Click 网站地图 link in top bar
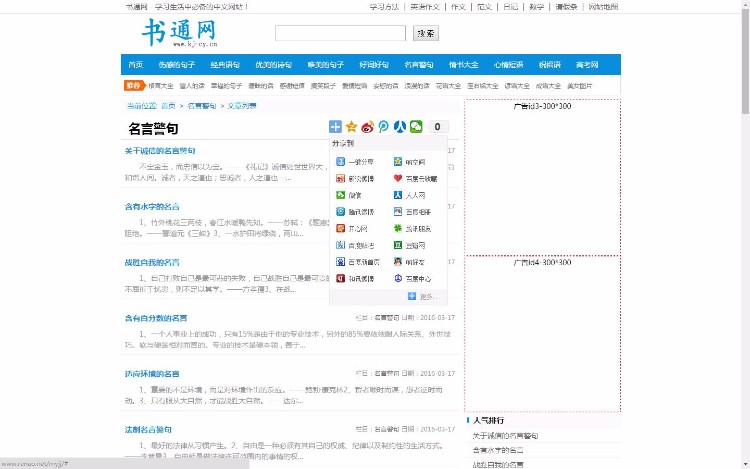750x469 pixels. tap(603, 7)
